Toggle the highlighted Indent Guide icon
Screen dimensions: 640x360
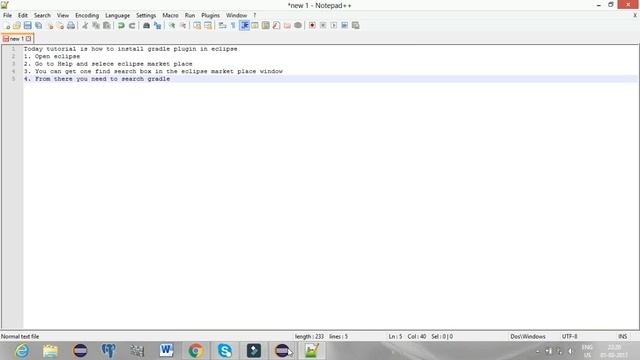click(244, 26)
